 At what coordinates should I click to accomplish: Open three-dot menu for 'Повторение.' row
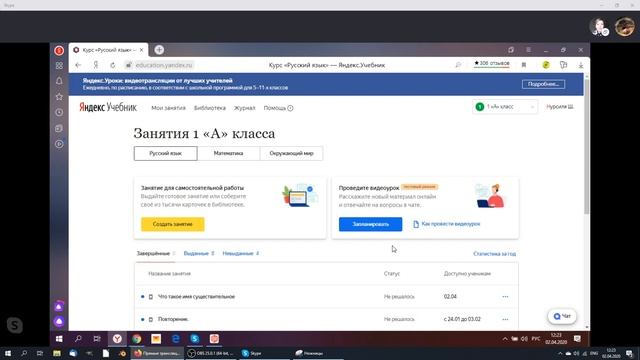pyautogui.click(x=505, y=319)
